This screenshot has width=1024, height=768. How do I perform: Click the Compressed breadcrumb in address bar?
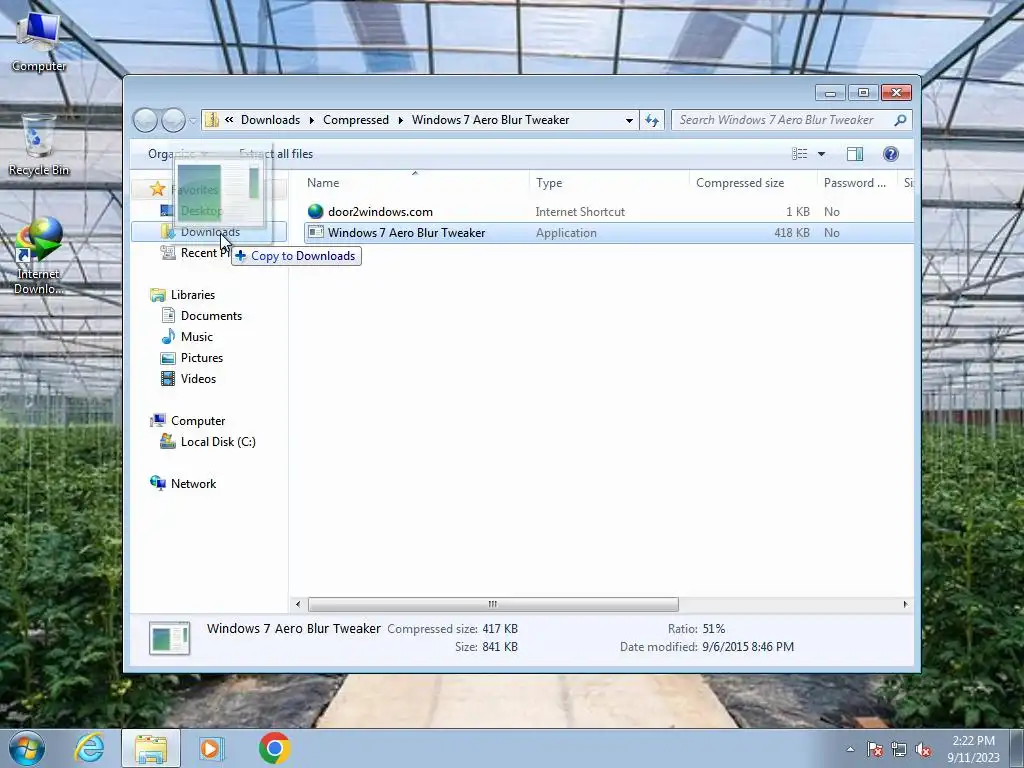(356, 120)
